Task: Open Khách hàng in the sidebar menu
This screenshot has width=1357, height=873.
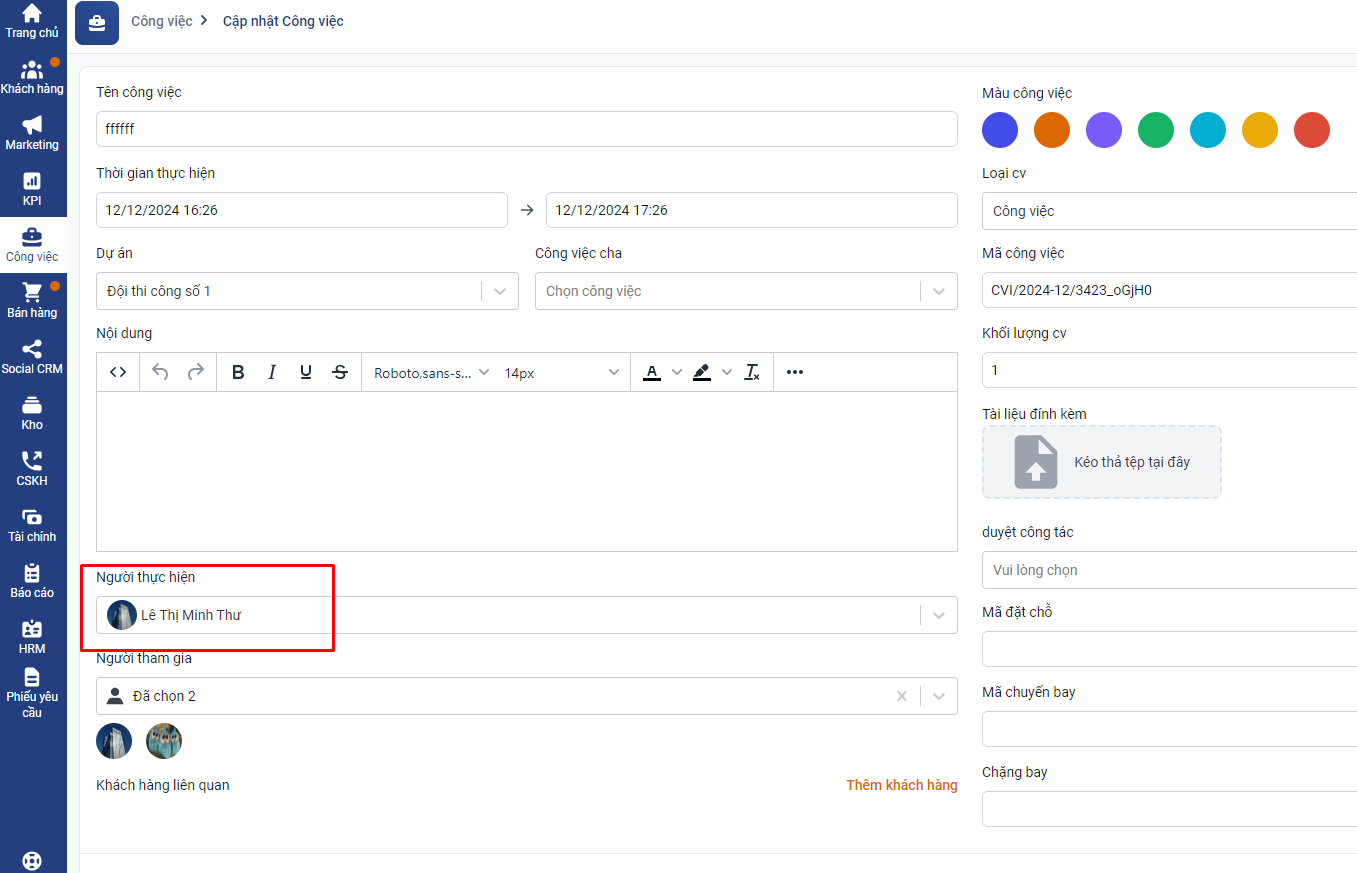Action: click(x=32, y=76)
